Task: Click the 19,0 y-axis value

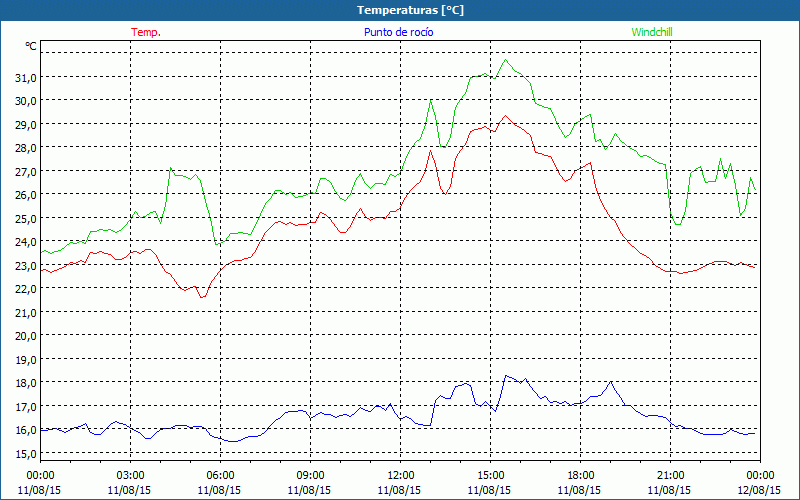Action: (26, 360)
